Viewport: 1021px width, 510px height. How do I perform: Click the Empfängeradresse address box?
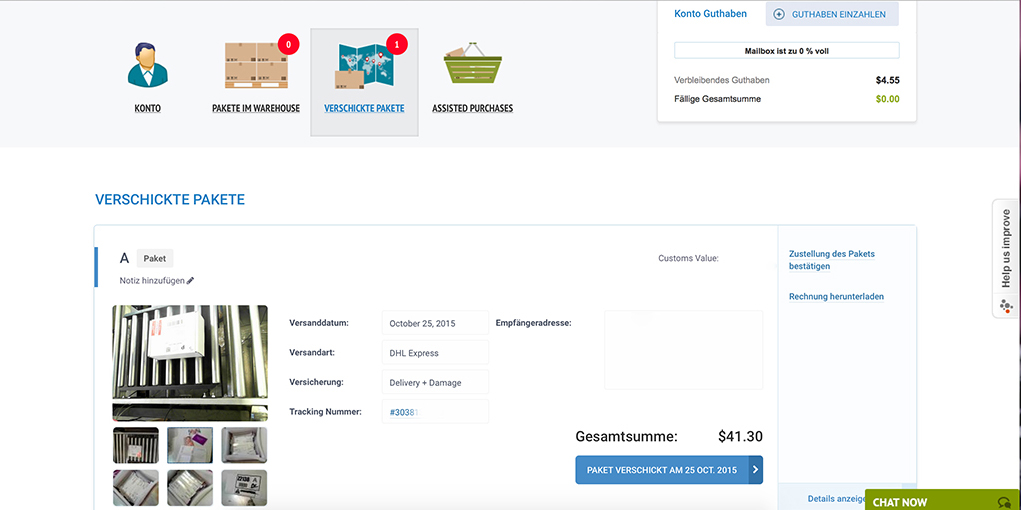[x=684, y=350]
